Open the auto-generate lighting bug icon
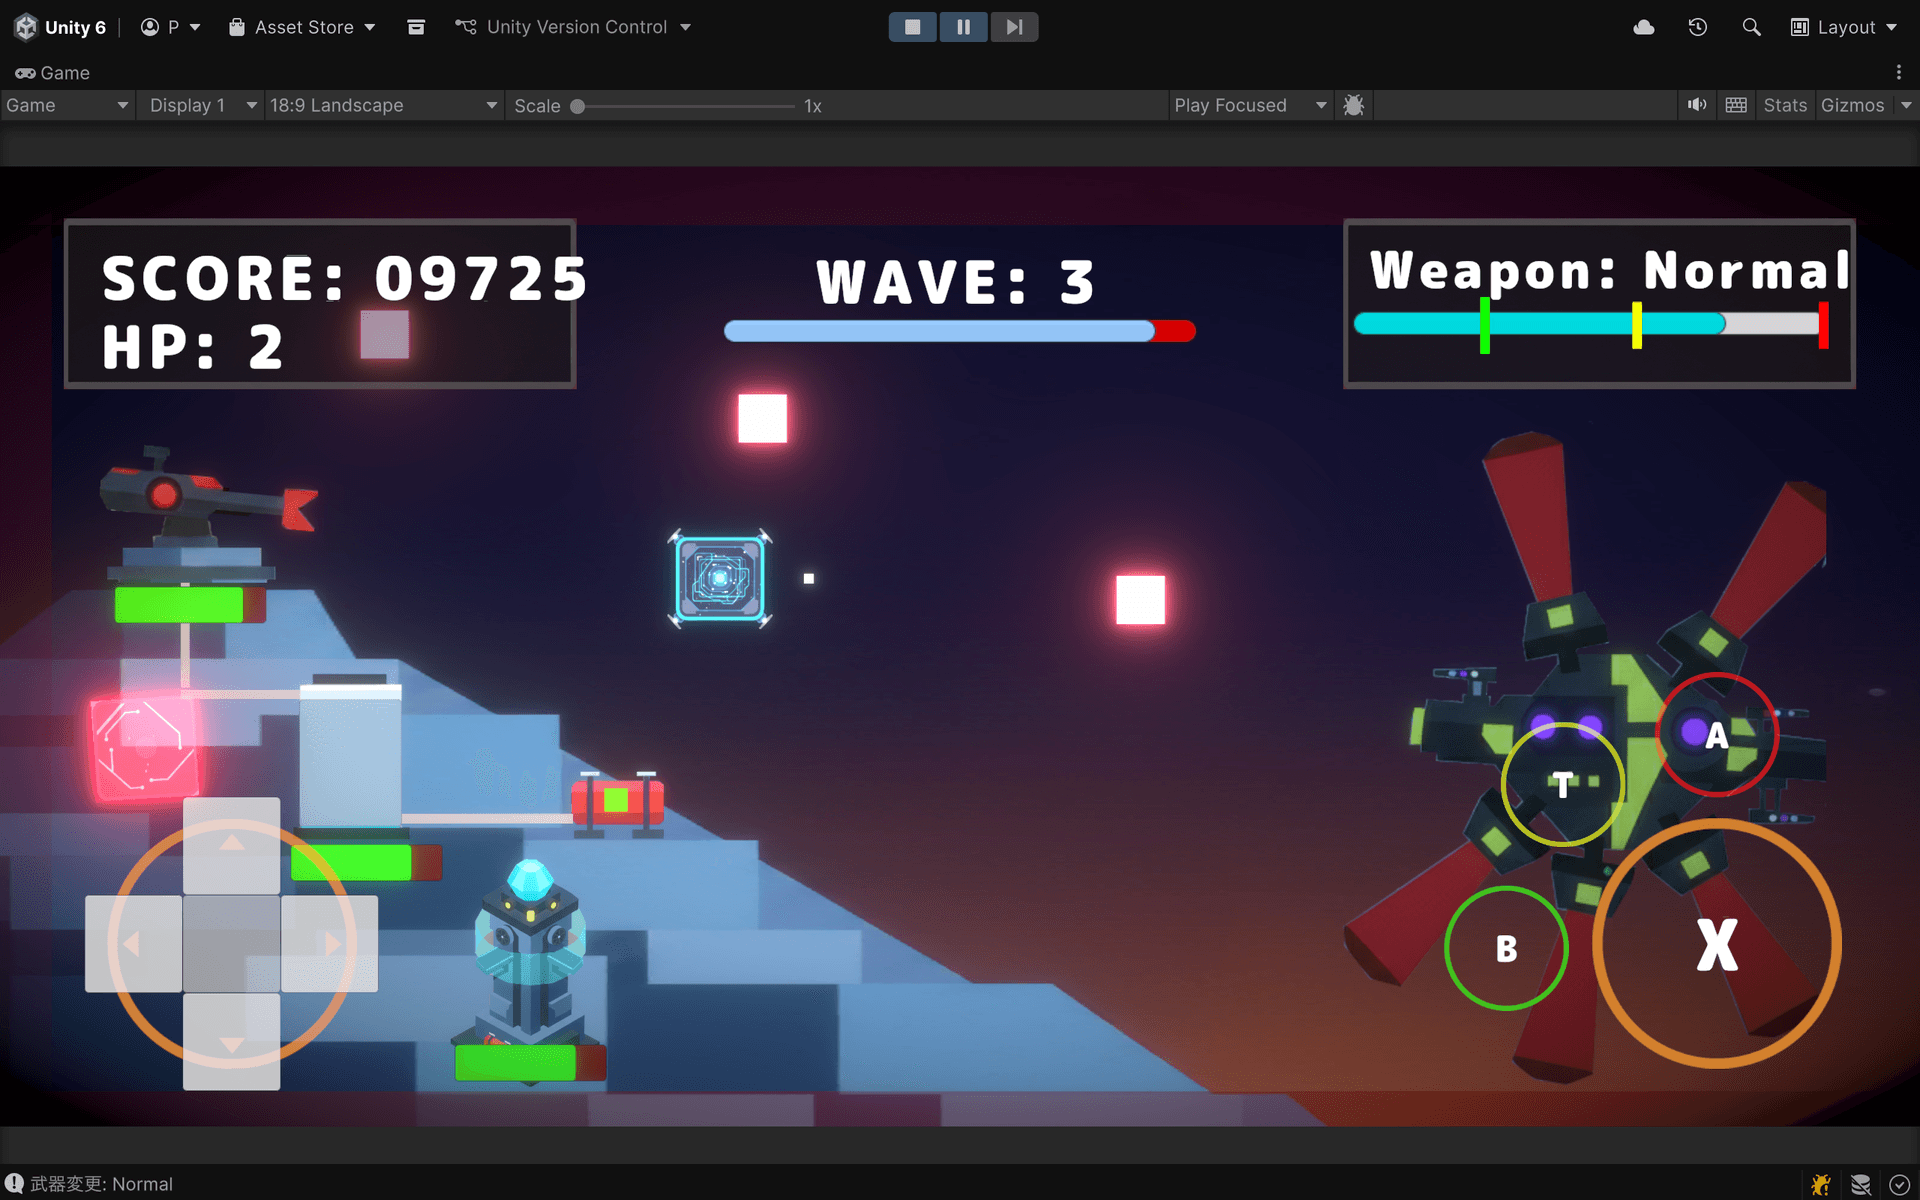The height and width of the screenshot is (1200, 1920). [x=1821, y=1185]
